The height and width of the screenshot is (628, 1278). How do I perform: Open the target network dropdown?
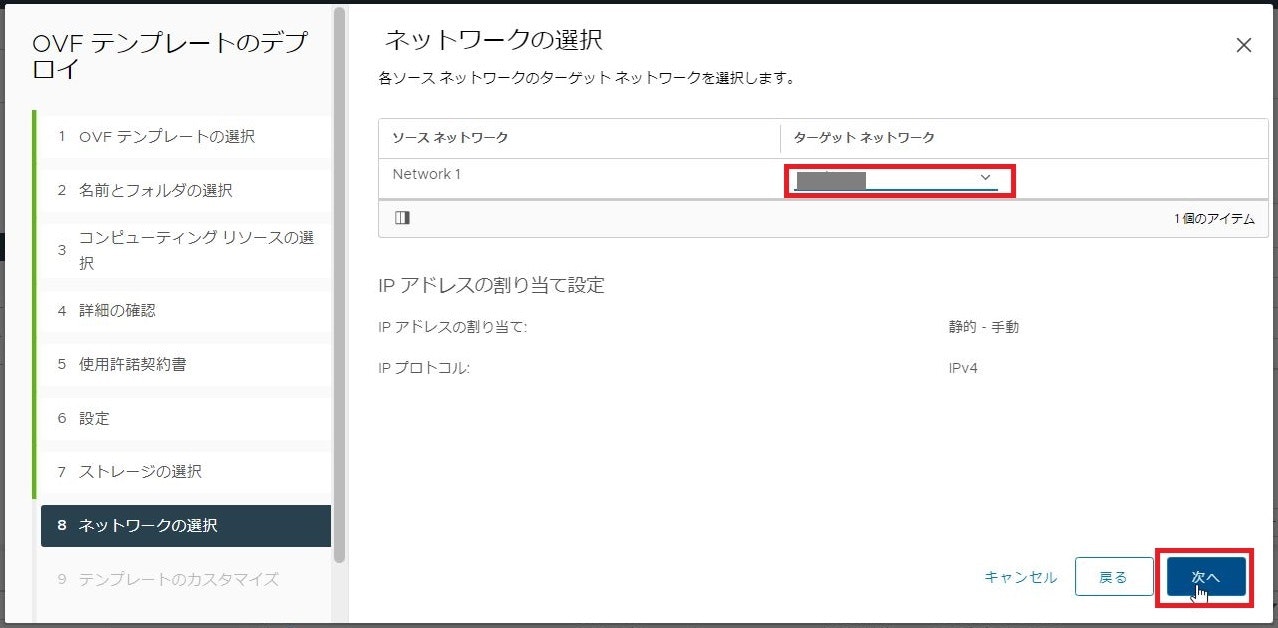coord(896,179)
